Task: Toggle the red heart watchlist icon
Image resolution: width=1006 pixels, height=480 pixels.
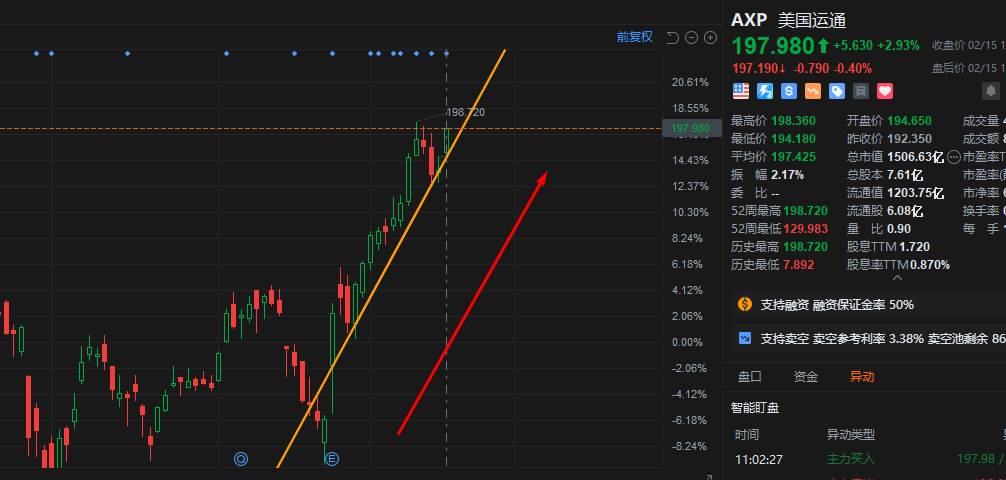Action: (x=885, y=91)
